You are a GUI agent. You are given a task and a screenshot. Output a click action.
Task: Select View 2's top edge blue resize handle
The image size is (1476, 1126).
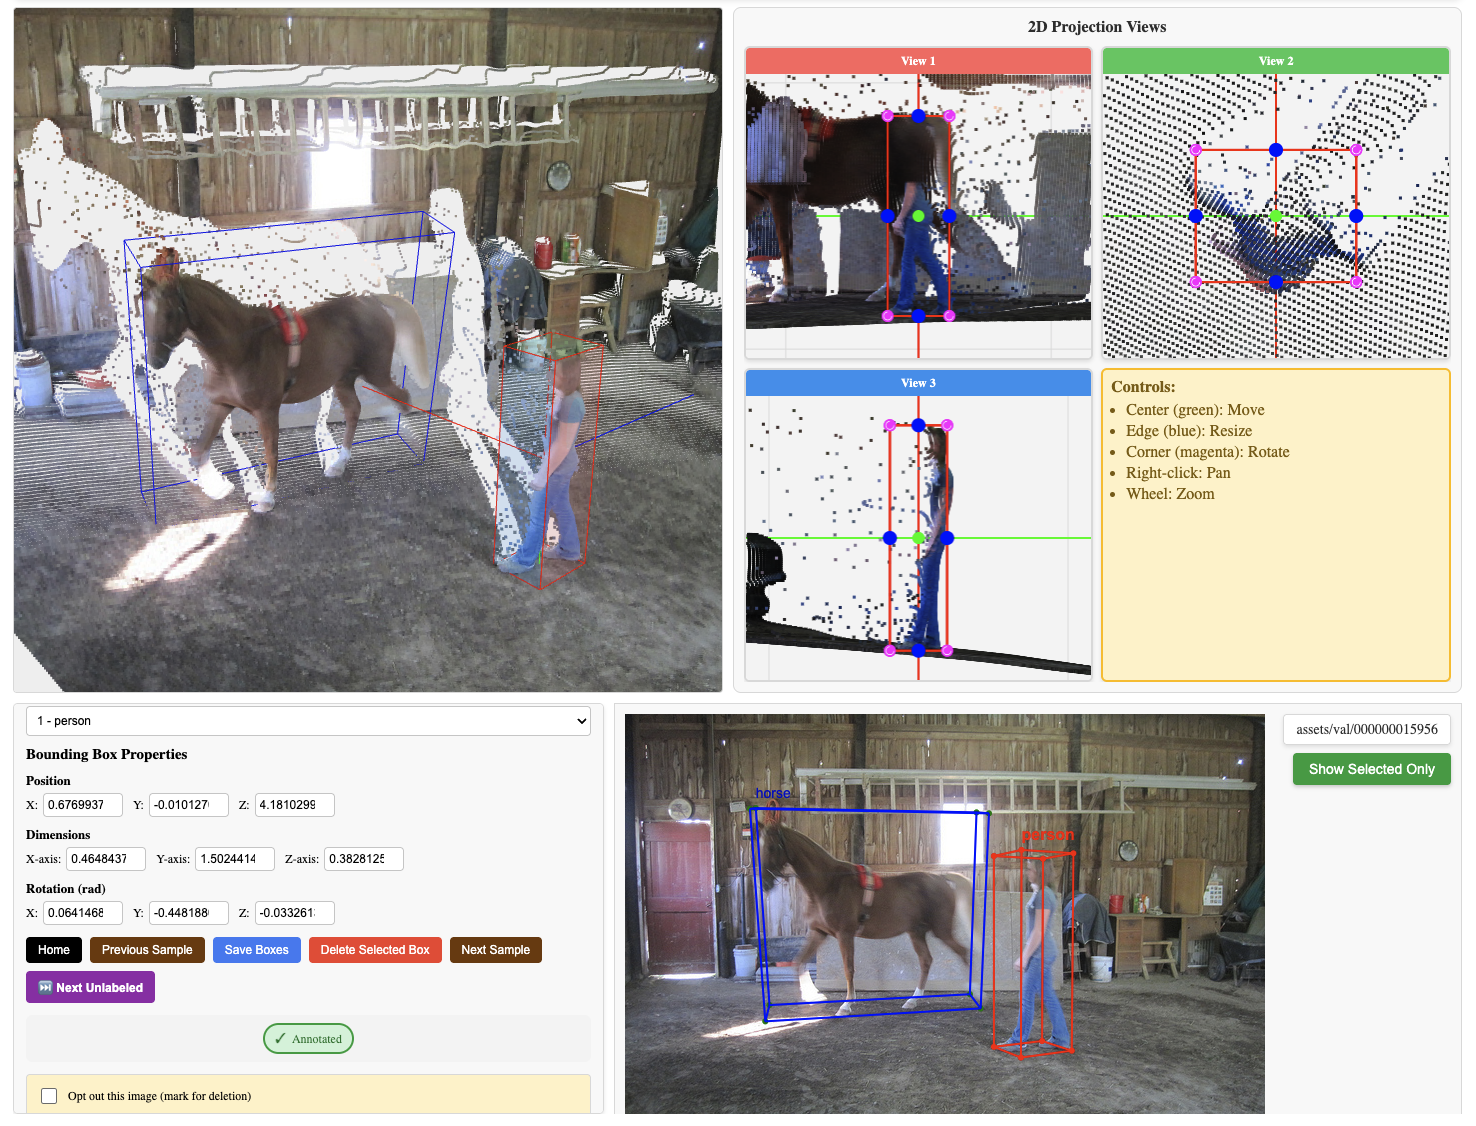tap(1276, 150)
